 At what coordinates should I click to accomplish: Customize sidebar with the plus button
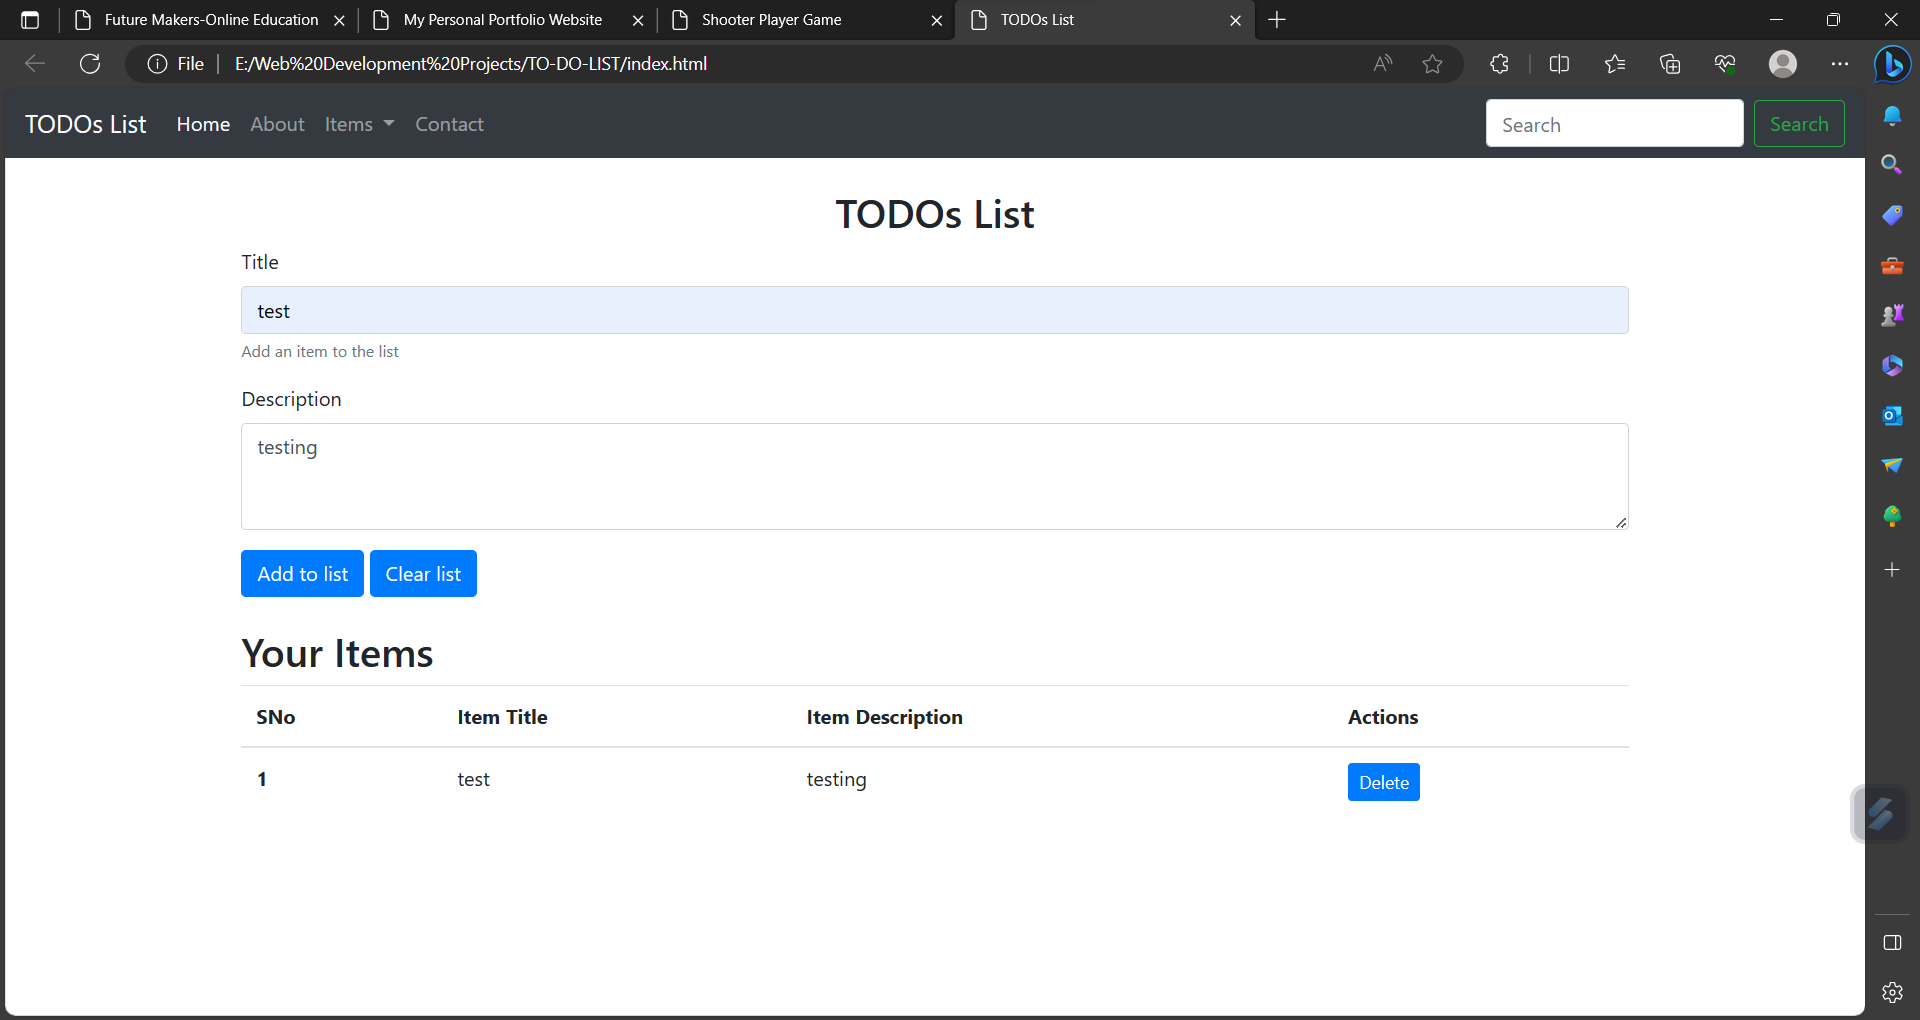1892,570
